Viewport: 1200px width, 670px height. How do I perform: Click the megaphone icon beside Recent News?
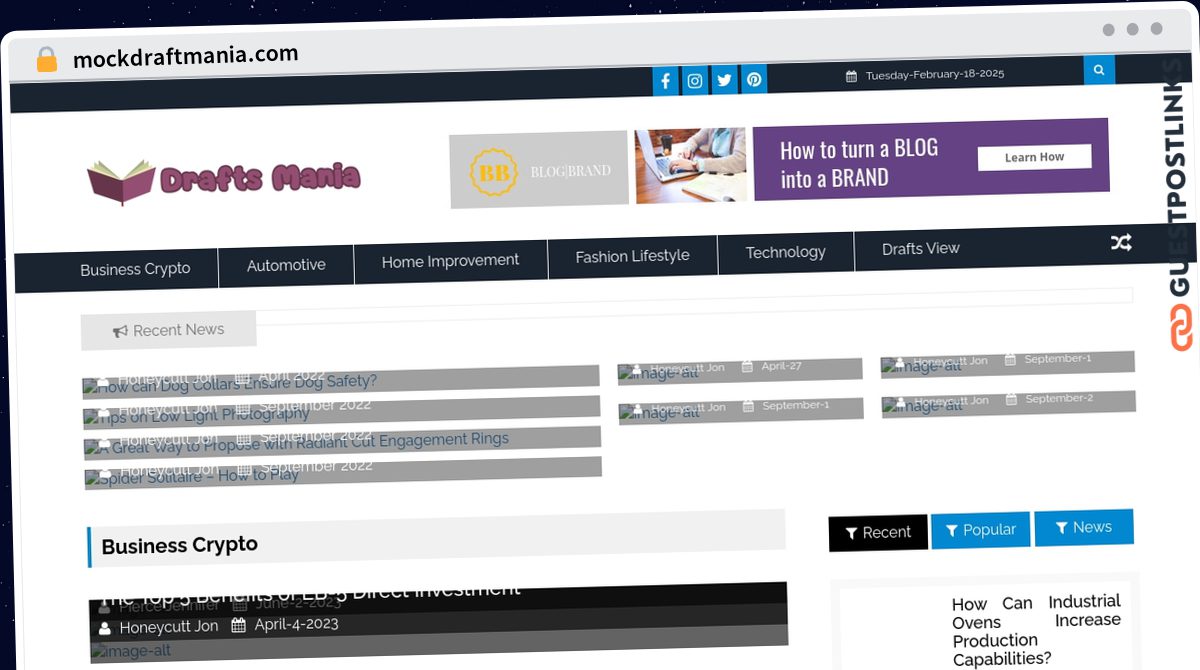120,331
